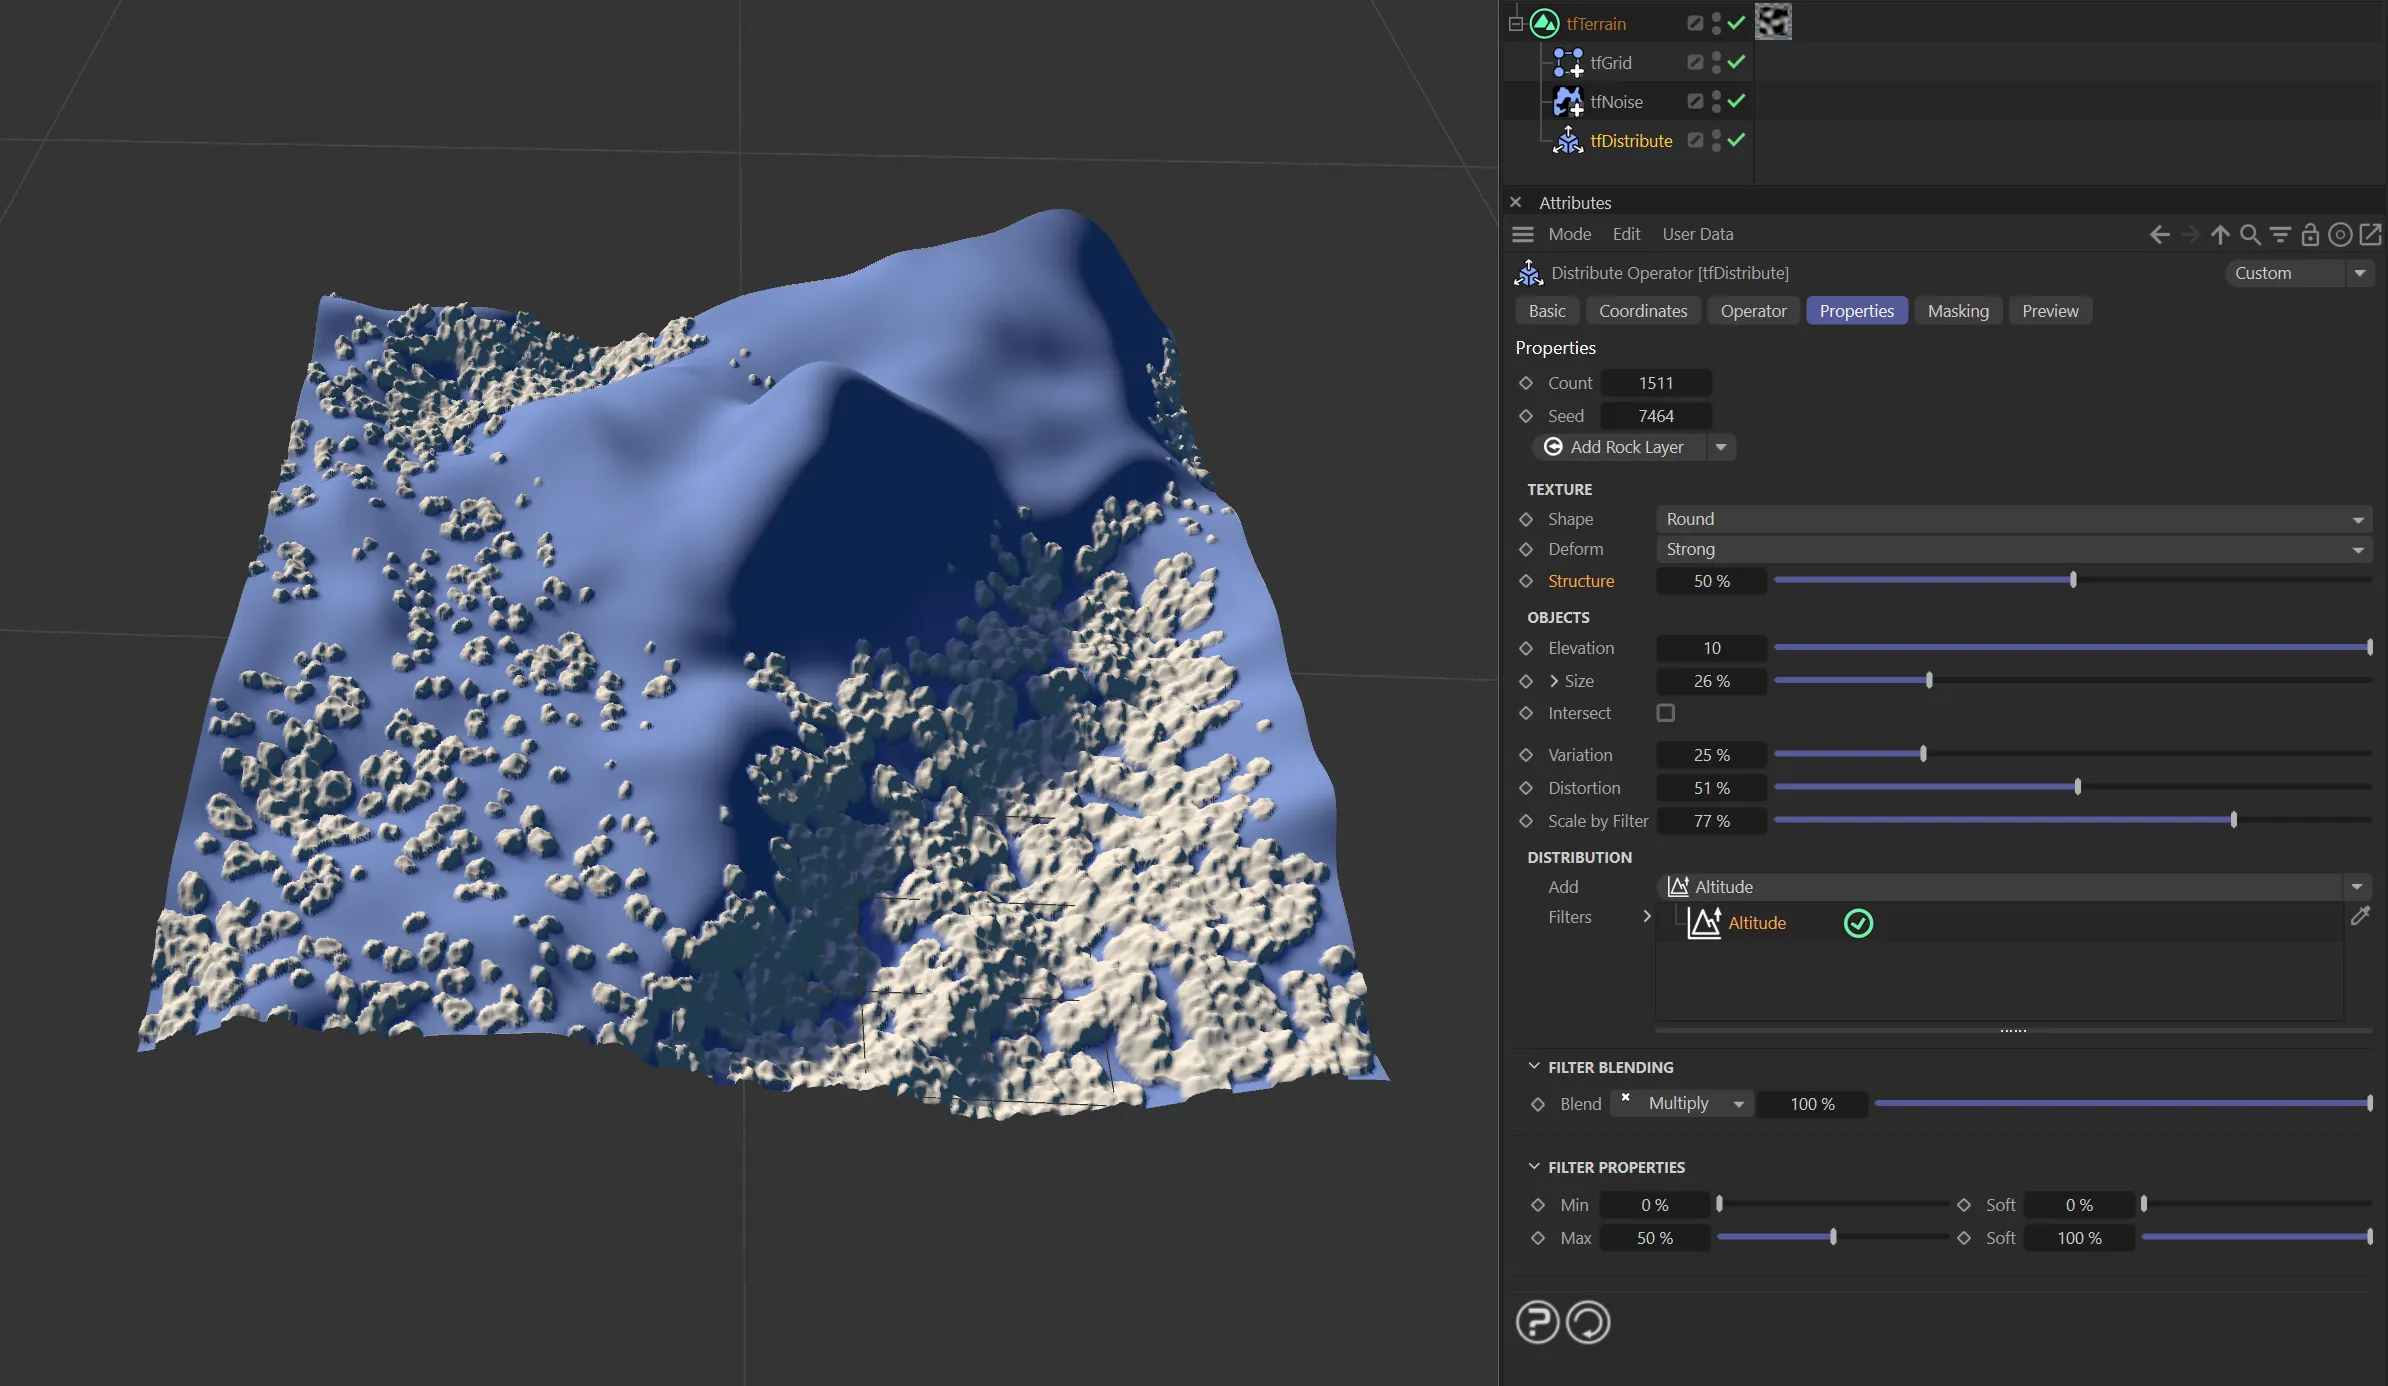Open the User Data menu

click(1697, 234)
